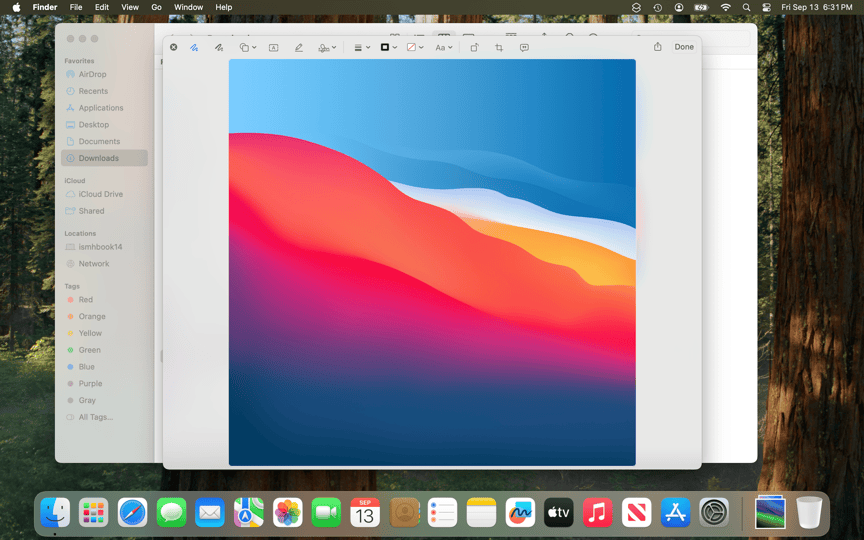864x540 pixels.
Task: Filter by Purple tag
Action: (x=104, y=384)
